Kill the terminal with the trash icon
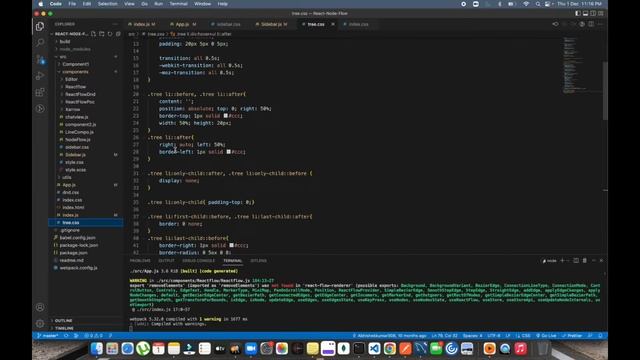Image resolution: width=640 pixels, height=360 pixels. click(x=584, y=260)
